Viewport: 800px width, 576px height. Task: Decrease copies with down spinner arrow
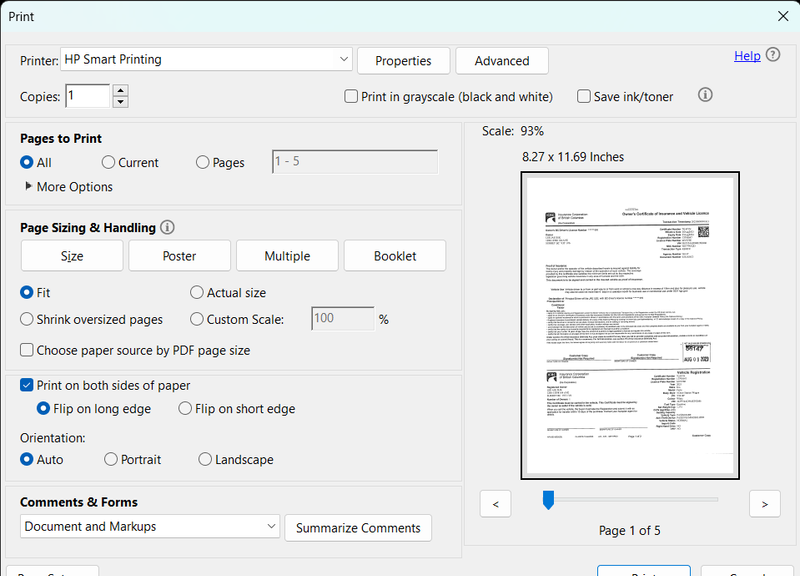(120, 102)
